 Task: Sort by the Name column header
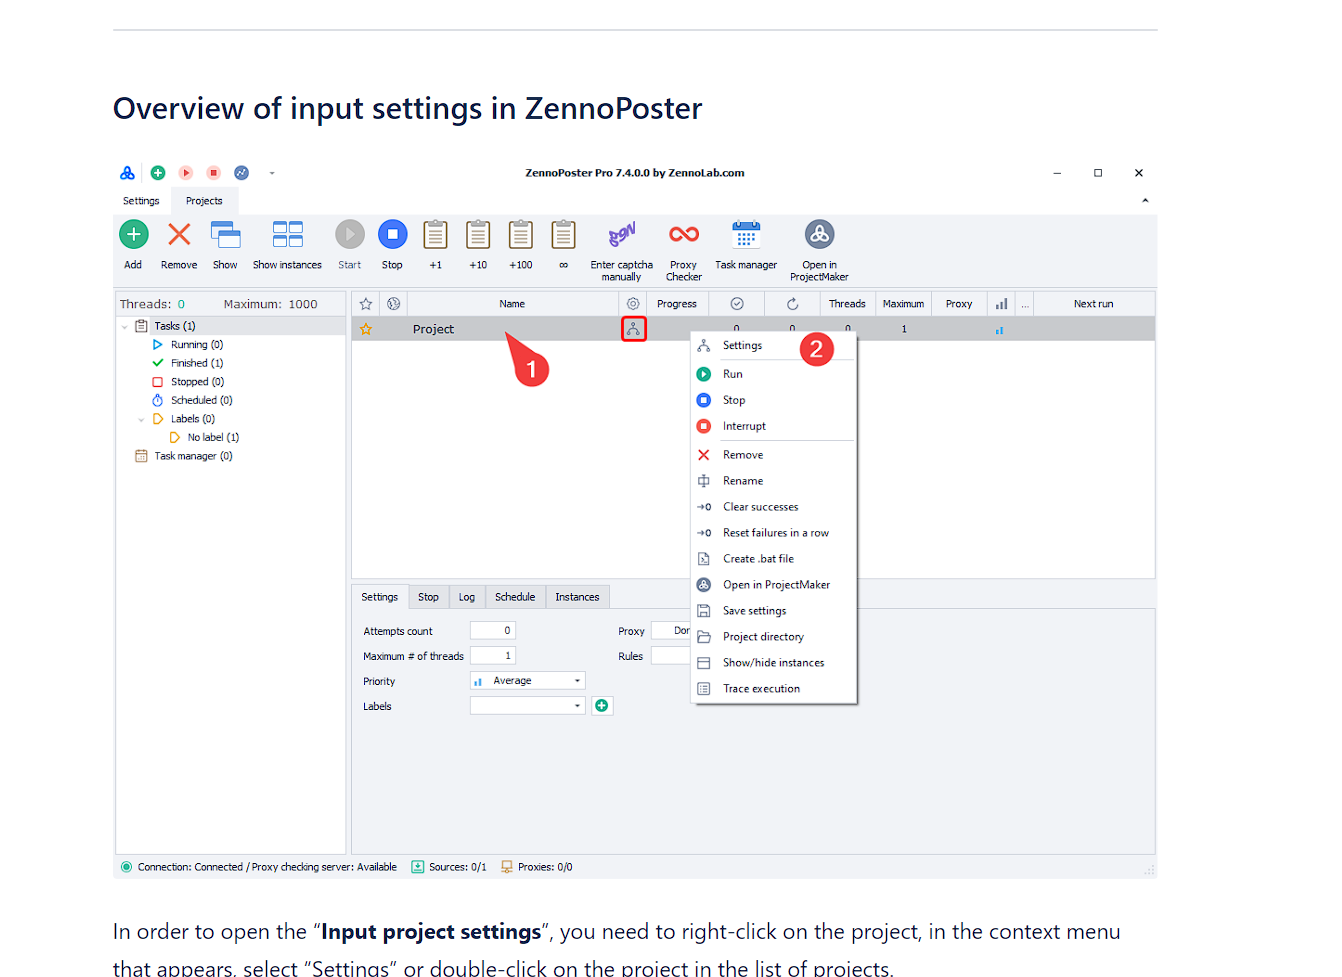pyautogui.click(x=512, y=304)
